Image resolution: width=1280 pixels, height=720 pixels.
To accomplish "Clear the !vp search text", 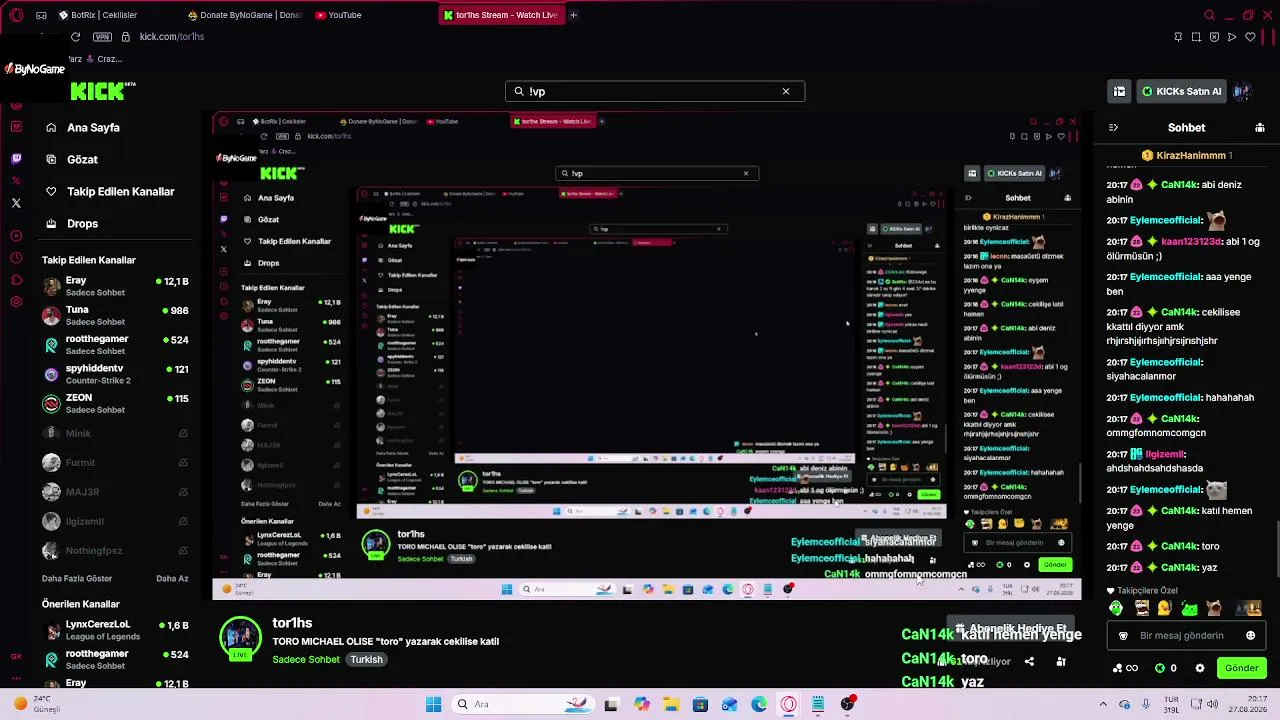I will click(786, 91).
